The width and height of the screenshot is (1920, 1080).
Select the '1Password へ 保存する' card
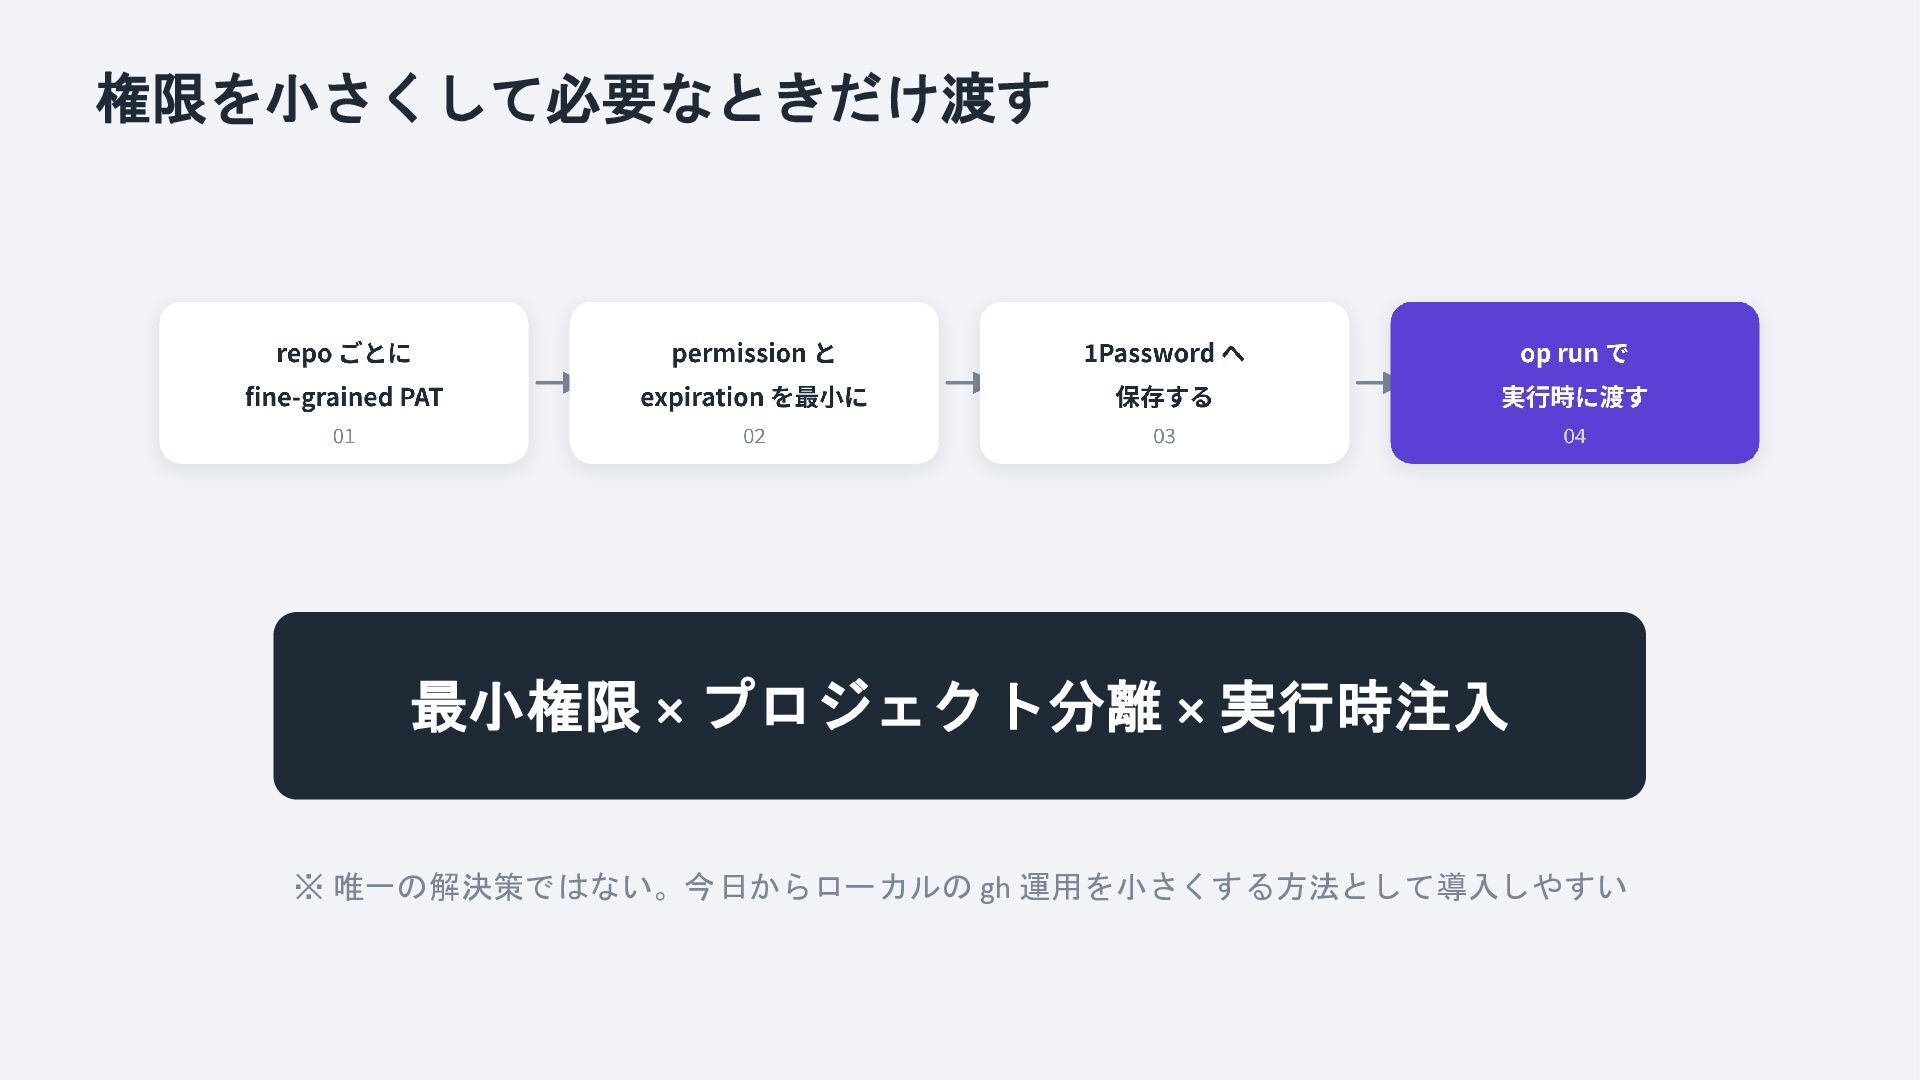[x=1164, y=383]
